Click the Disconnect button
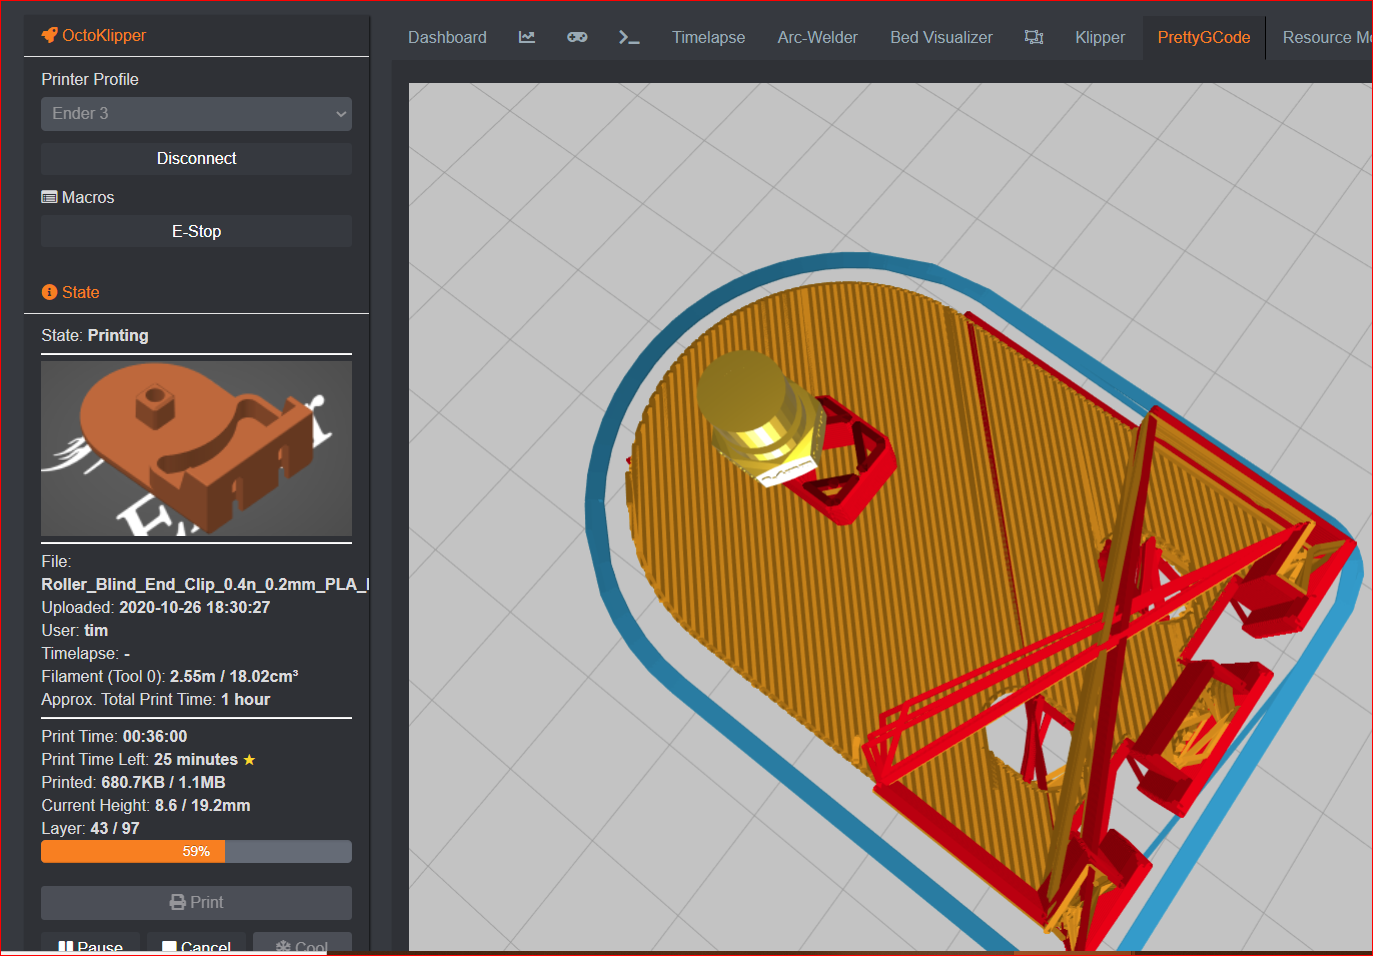The width and height of the screenshot is (1373, 956). [196, 158]
